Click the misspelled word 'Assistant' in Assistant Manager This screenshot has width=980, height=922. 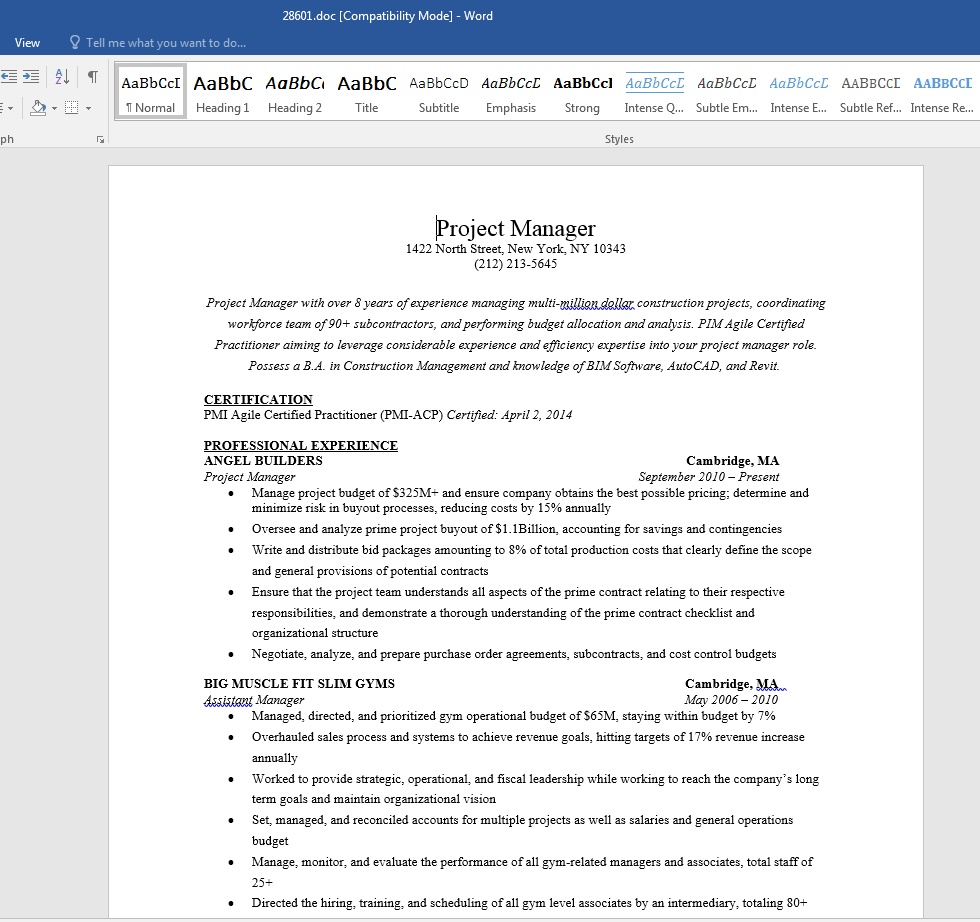228,700
